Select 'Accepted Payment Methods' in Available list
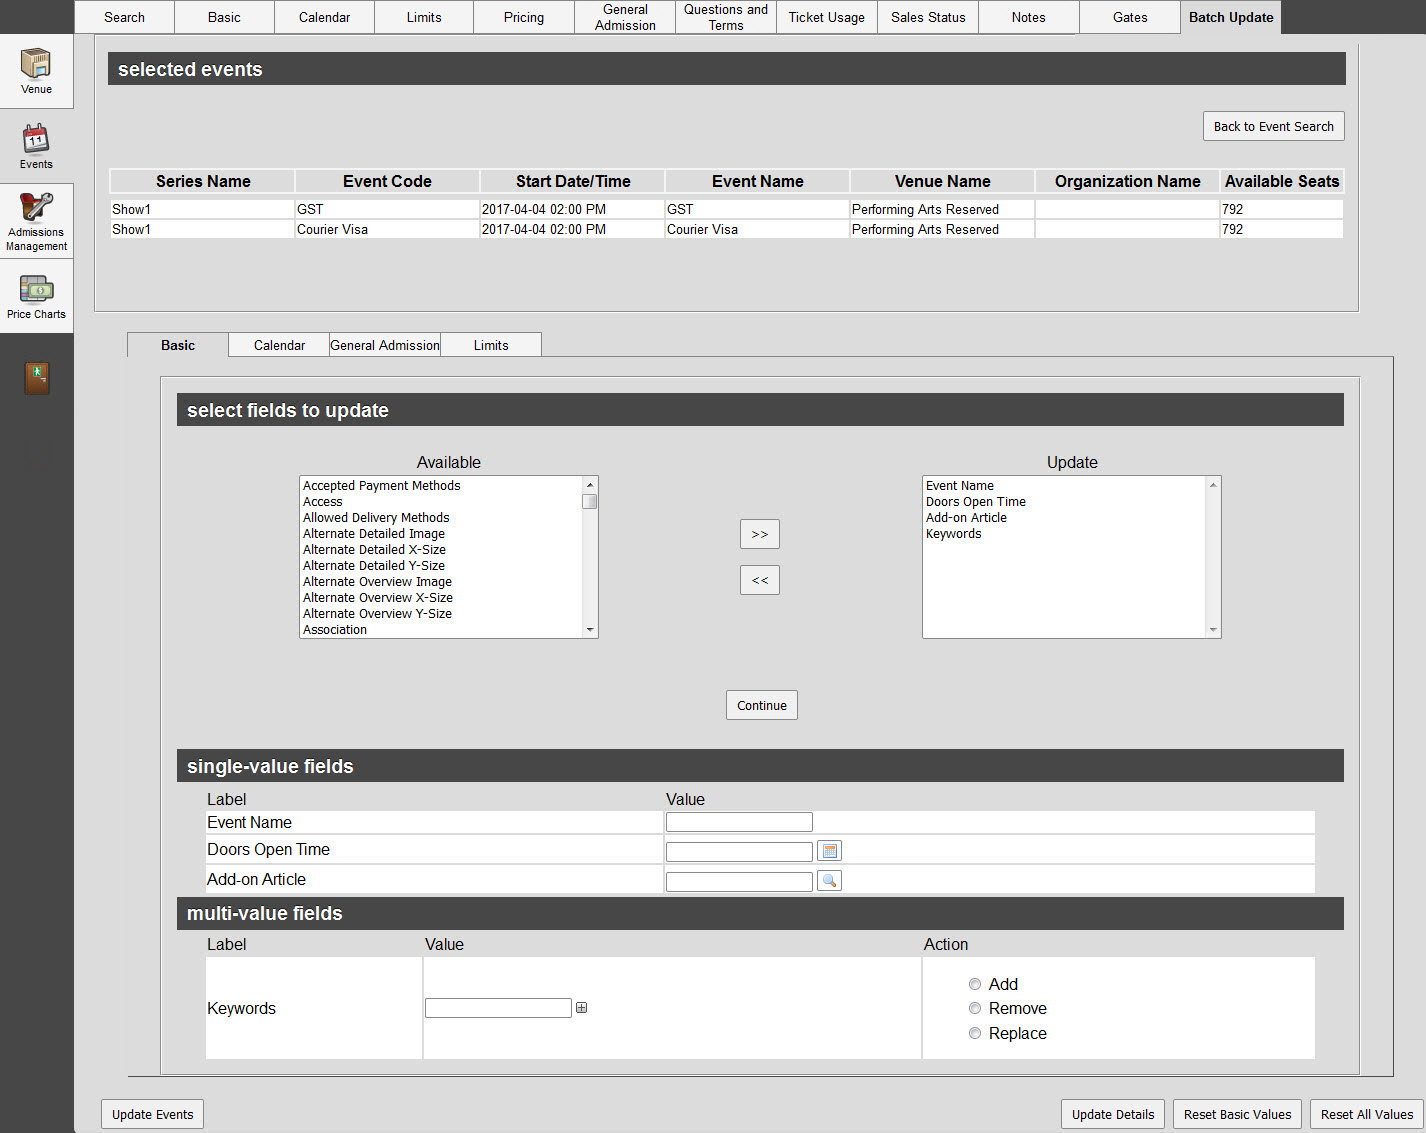Viewport: 1426px width, 1133px height. (x=382, y=486)
